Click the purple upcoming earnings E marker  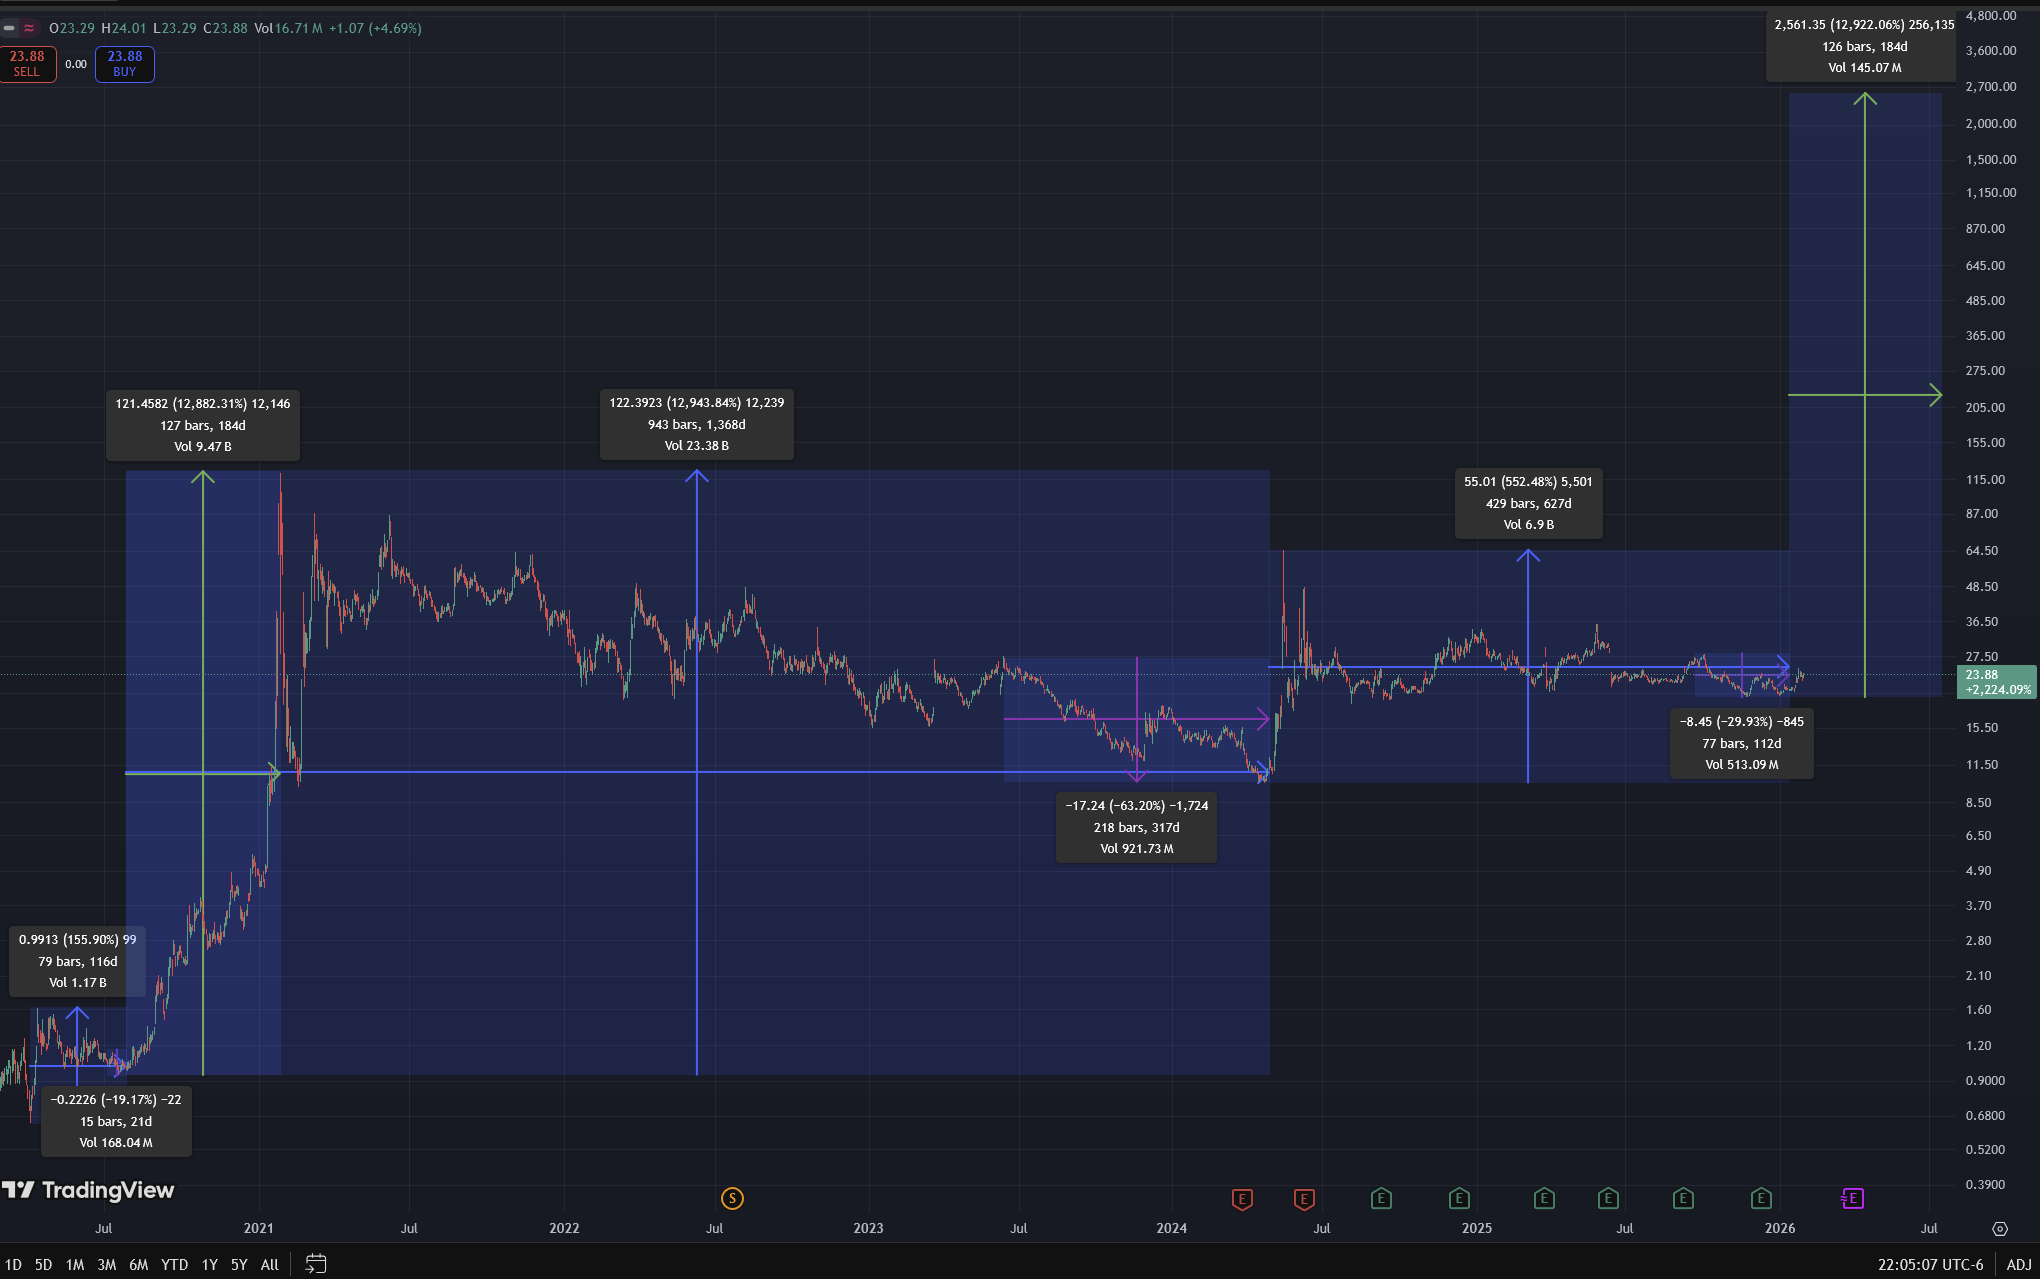tap(1852, 1198)
